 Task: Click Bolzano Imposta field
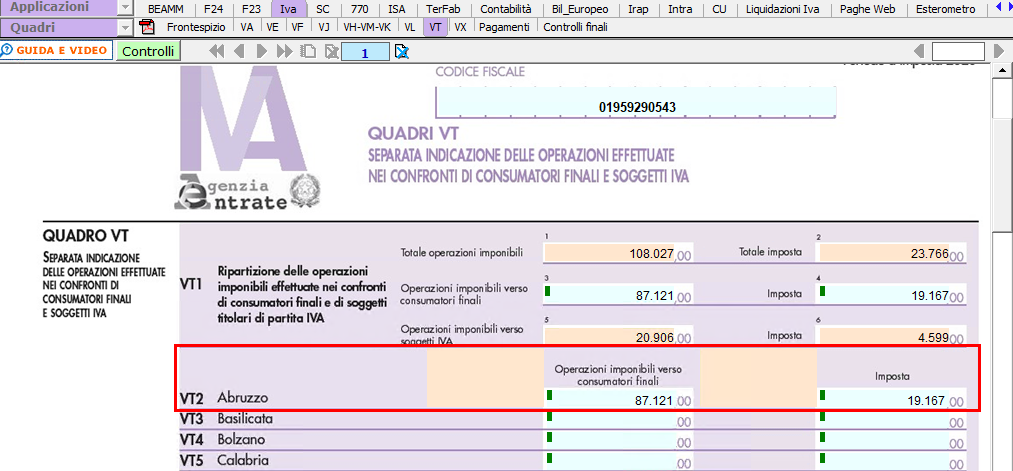pyautogui.click(x=884, y=441)
